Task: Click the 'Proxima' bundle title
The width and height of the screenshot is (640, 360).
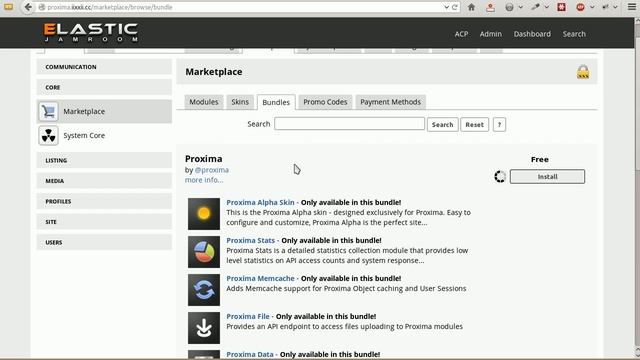Action: 204,159
